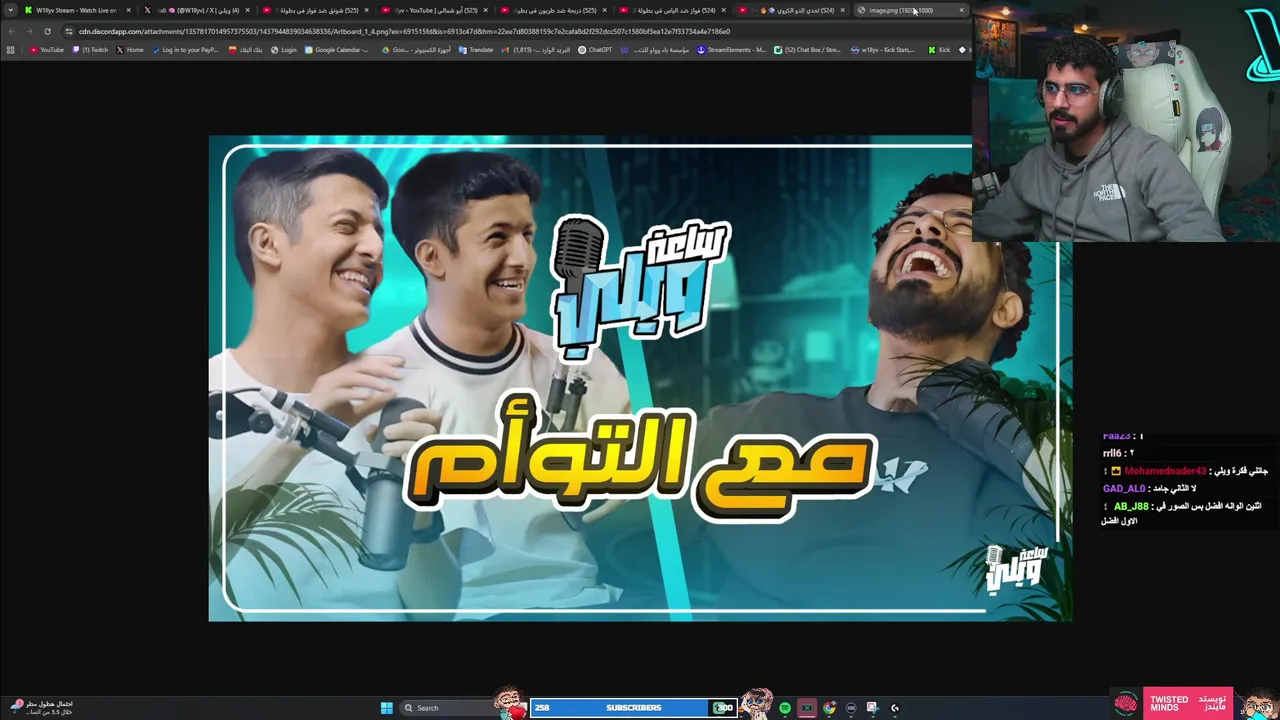Open the Log in to your PayPal bookmark

[186, 49]
